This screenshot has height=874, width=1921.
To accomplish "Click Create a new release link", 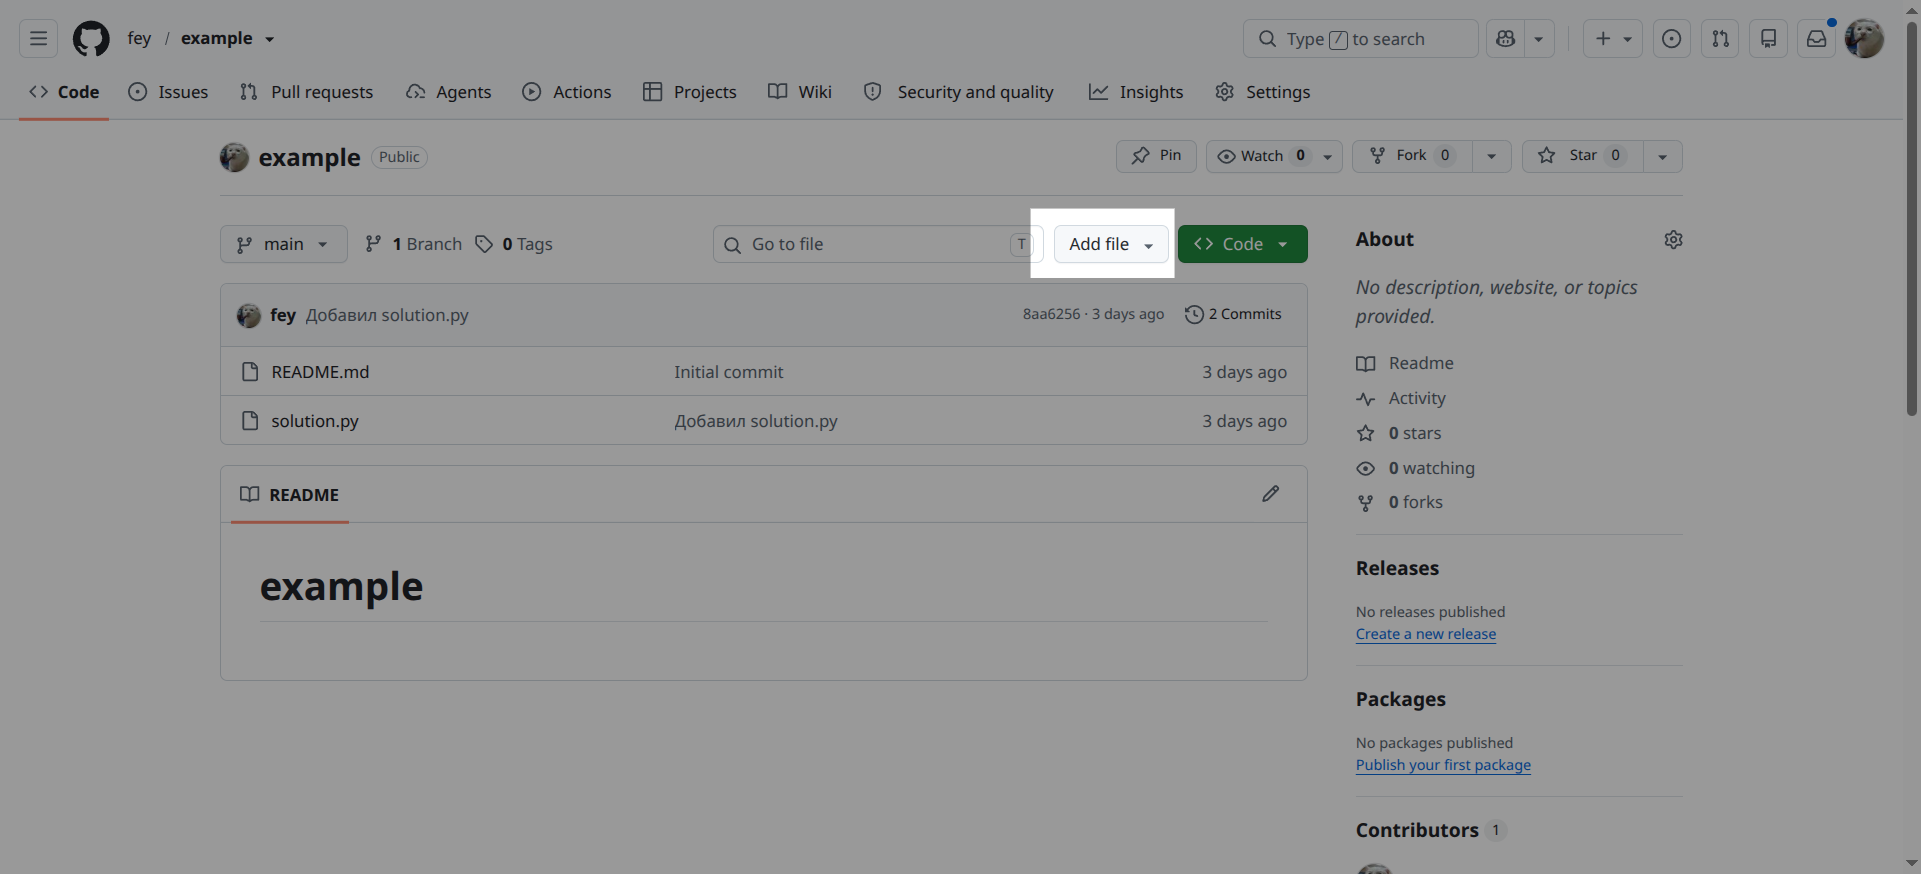I will coord(1426,634).
